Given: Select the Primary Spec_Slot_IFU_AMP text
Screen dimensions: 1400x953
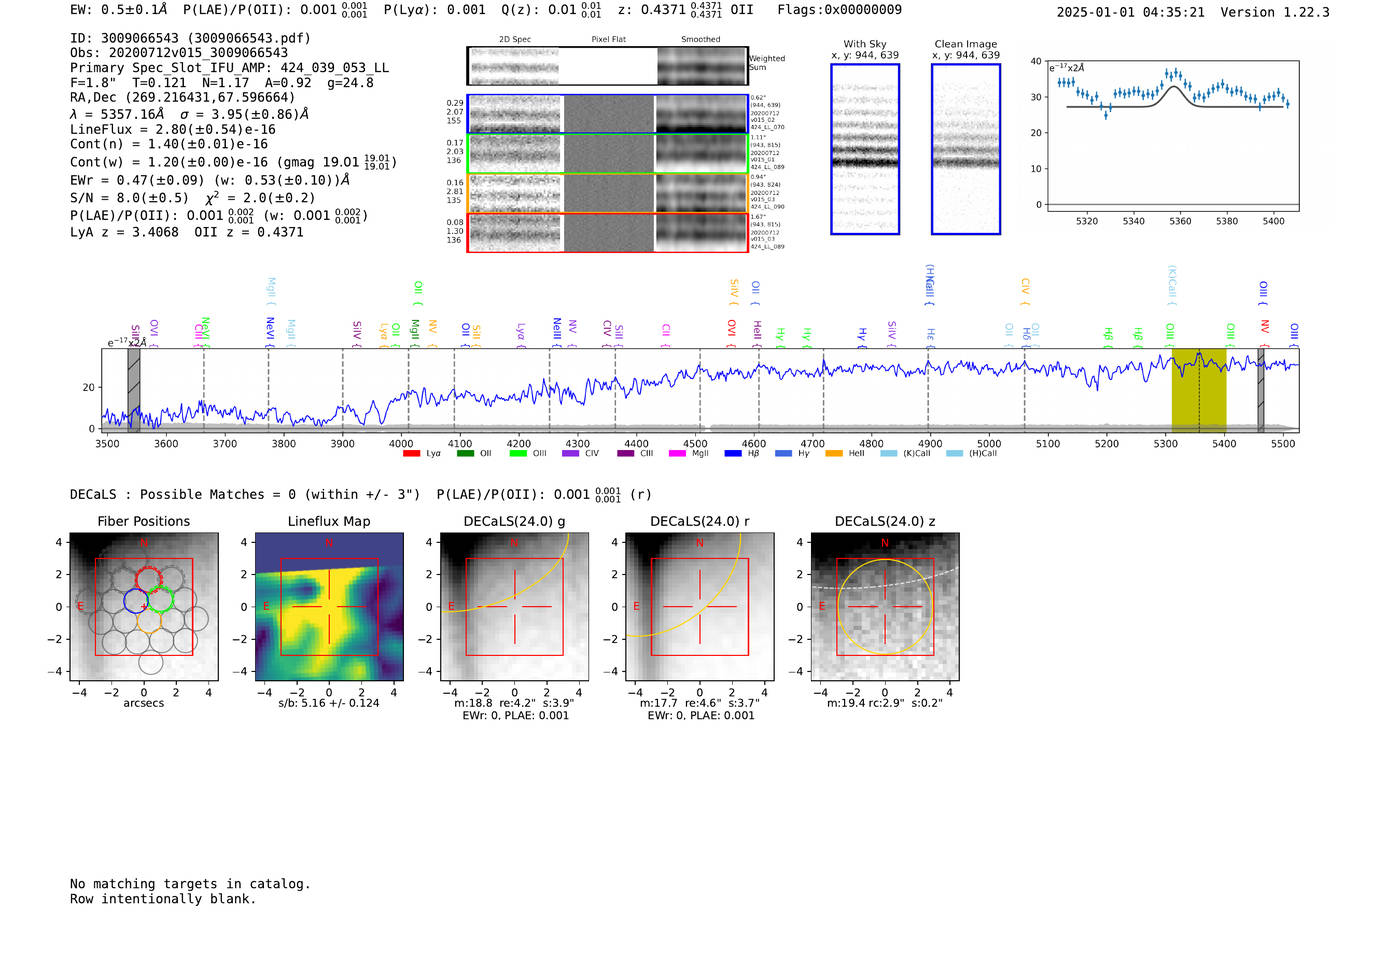Looking at the screenshot, I should click(229, 68).
